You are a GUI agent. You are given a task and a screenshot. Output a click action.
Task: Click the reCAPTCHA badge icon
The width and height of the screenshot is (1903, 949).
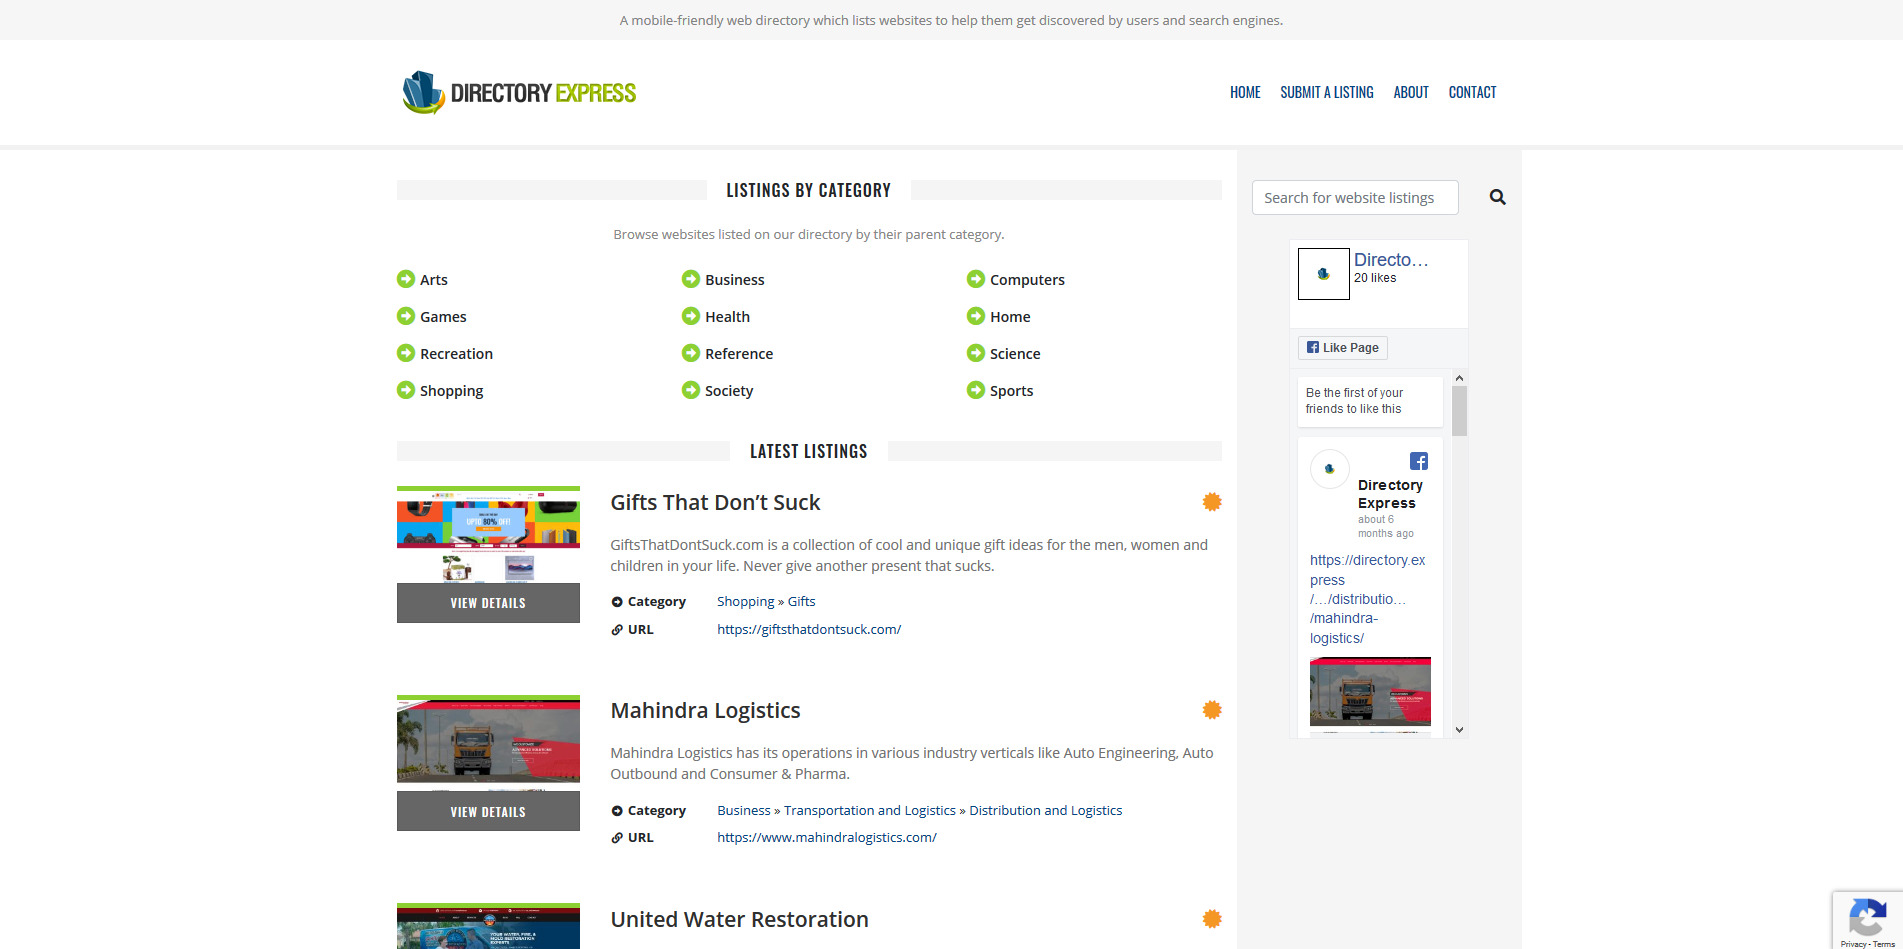coord(1867,917)
